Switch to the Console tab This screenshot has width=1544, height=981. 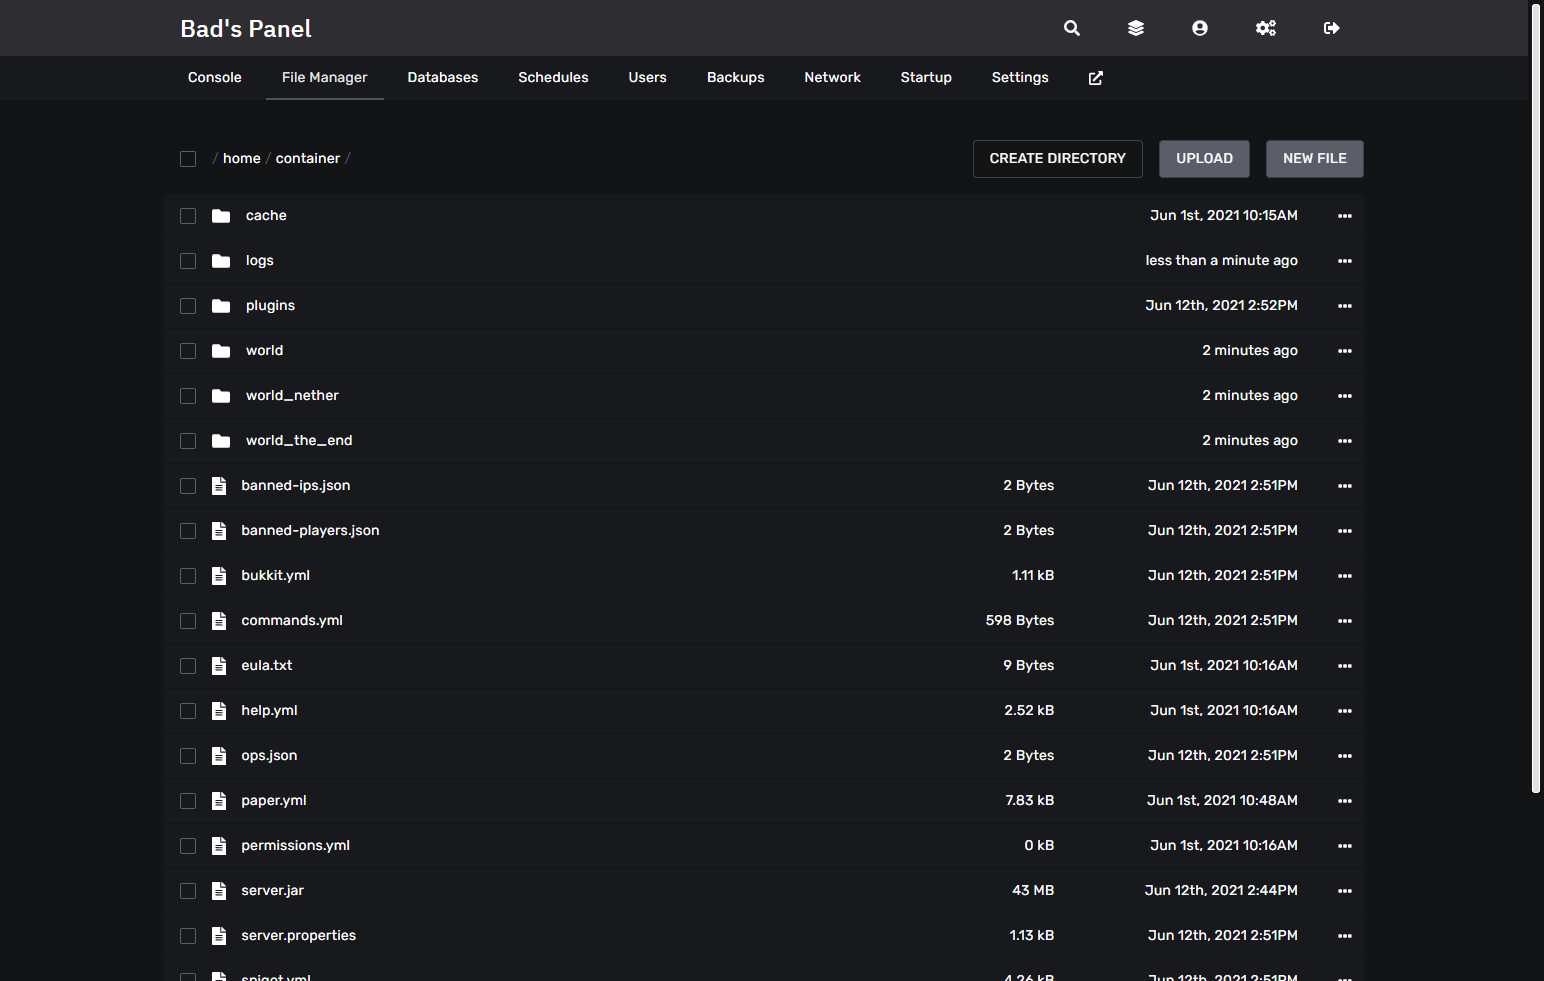214,78
